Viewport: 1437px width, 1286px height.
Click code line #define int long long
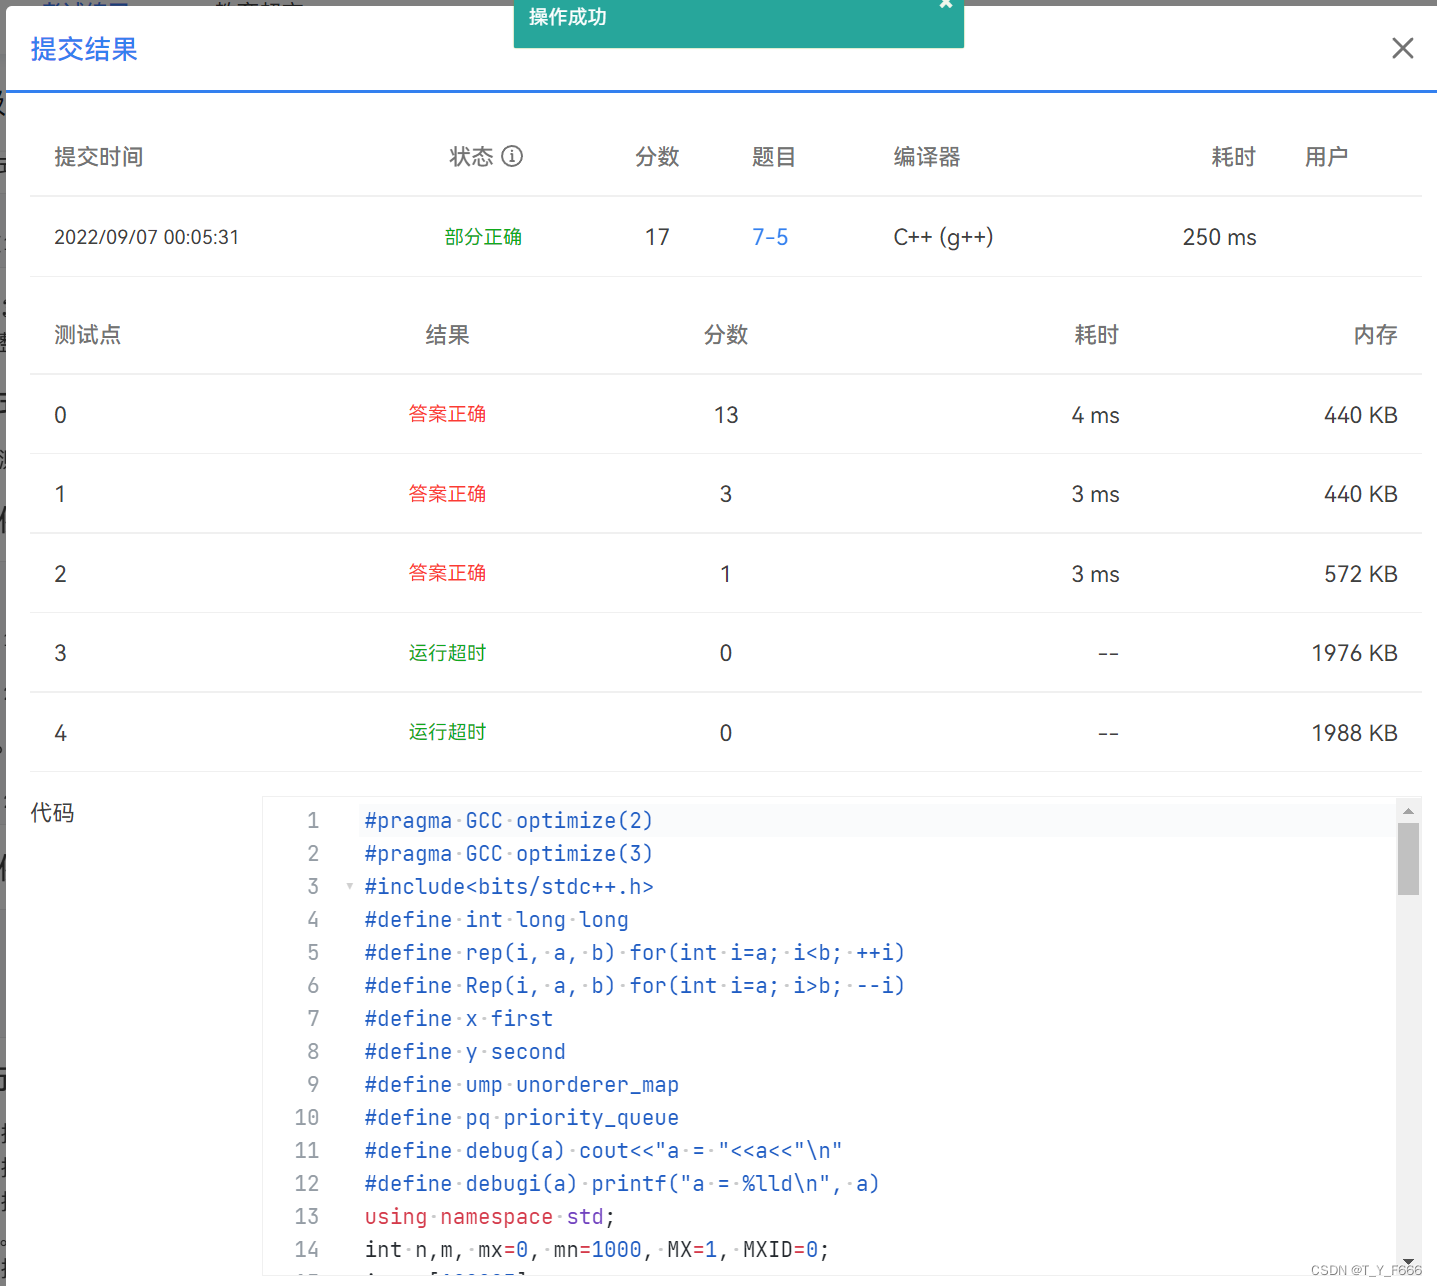[497, 920]
